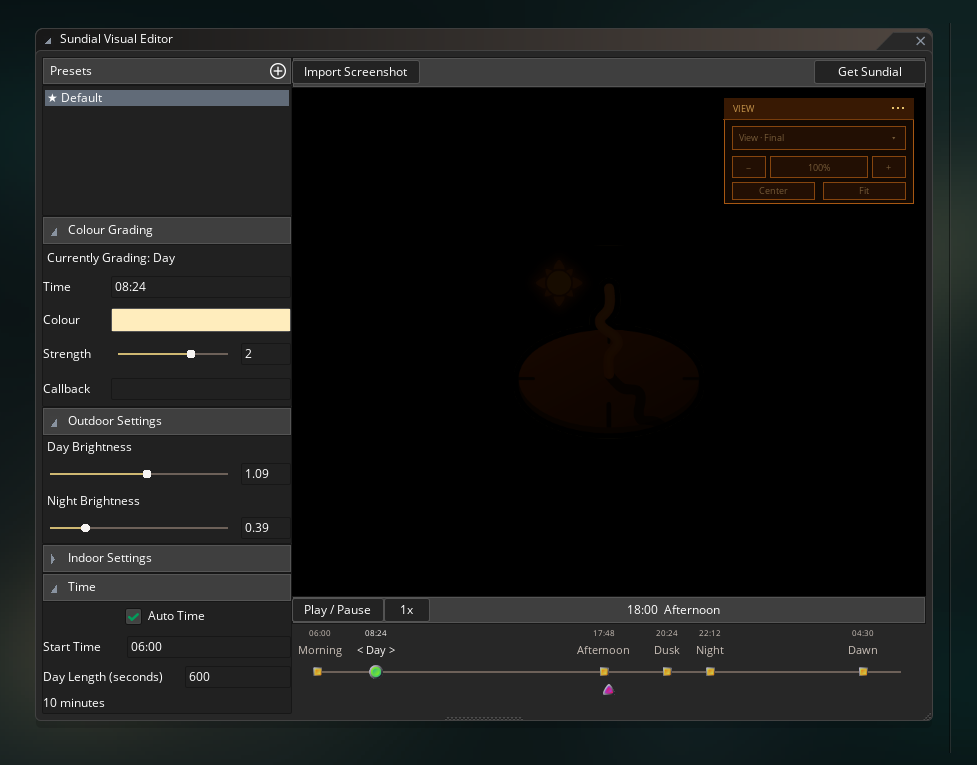Click the 100% zoom level button
Screen dimensions: 977x765
819,167
